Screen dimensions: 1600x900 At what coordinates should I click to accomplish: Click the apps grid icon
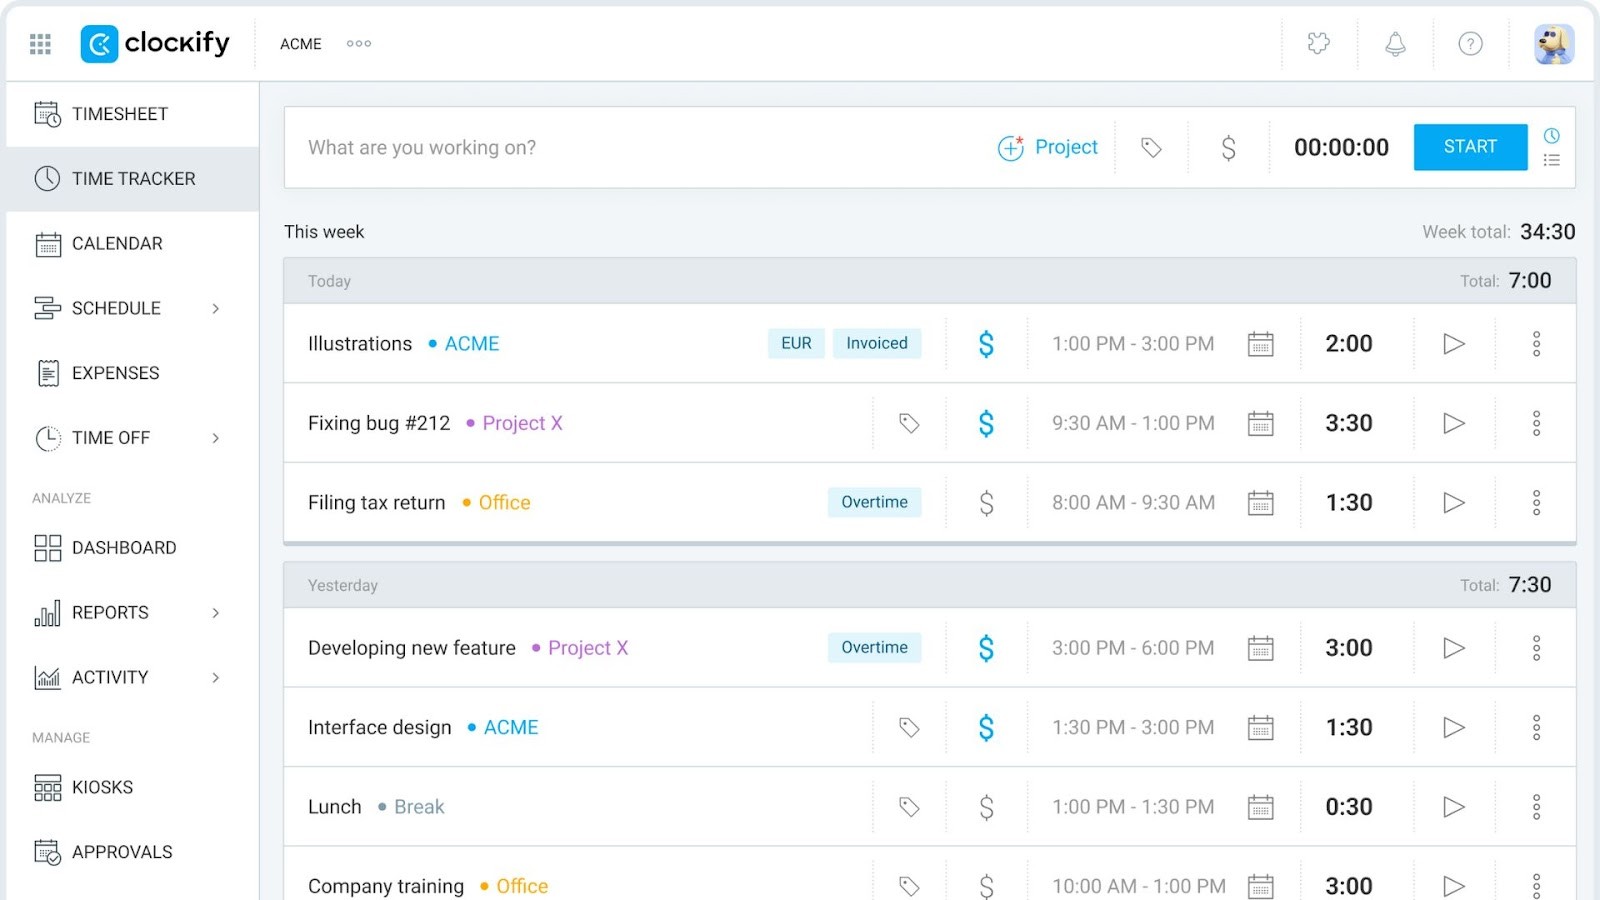click(x=40, y=44)
